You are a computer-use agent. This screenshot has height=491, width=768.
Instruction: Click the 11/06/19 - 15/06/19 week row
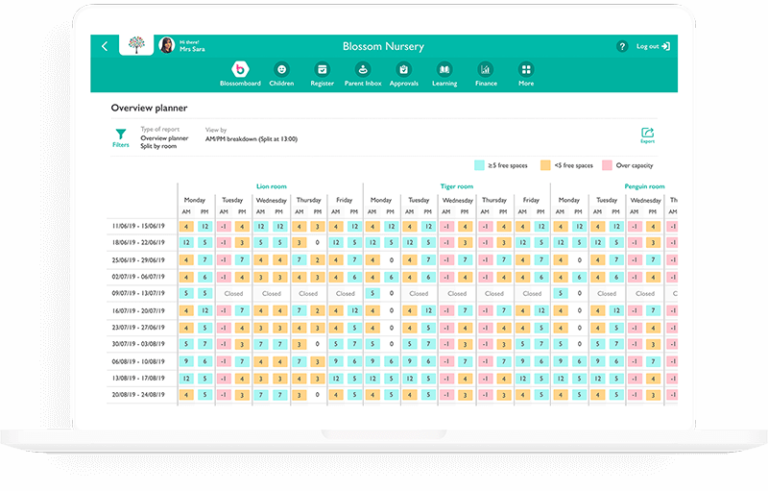[x=138, y=227]
